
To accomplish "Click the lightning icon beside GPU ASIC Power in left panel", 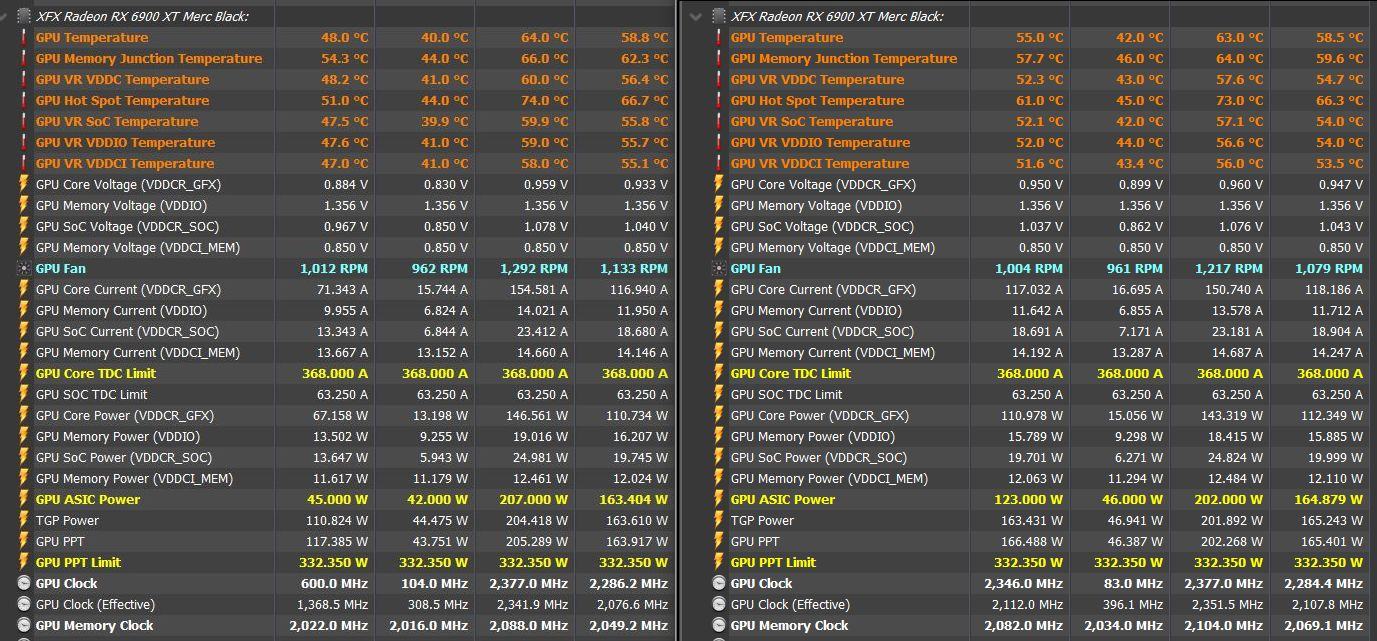I will (x=23, y=499).
